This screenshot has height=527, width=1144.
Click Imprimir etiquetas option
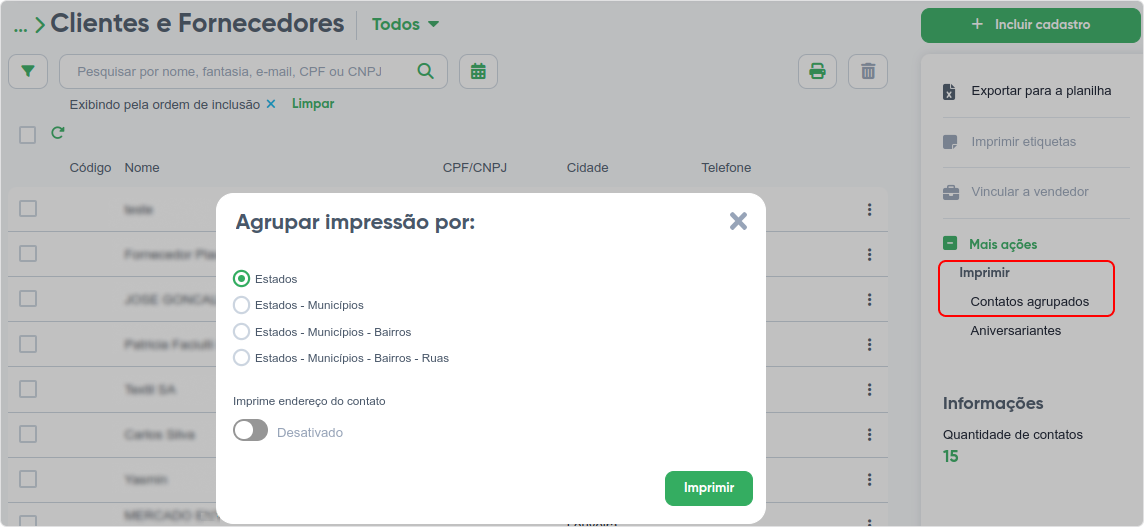tap(1024, 142)
